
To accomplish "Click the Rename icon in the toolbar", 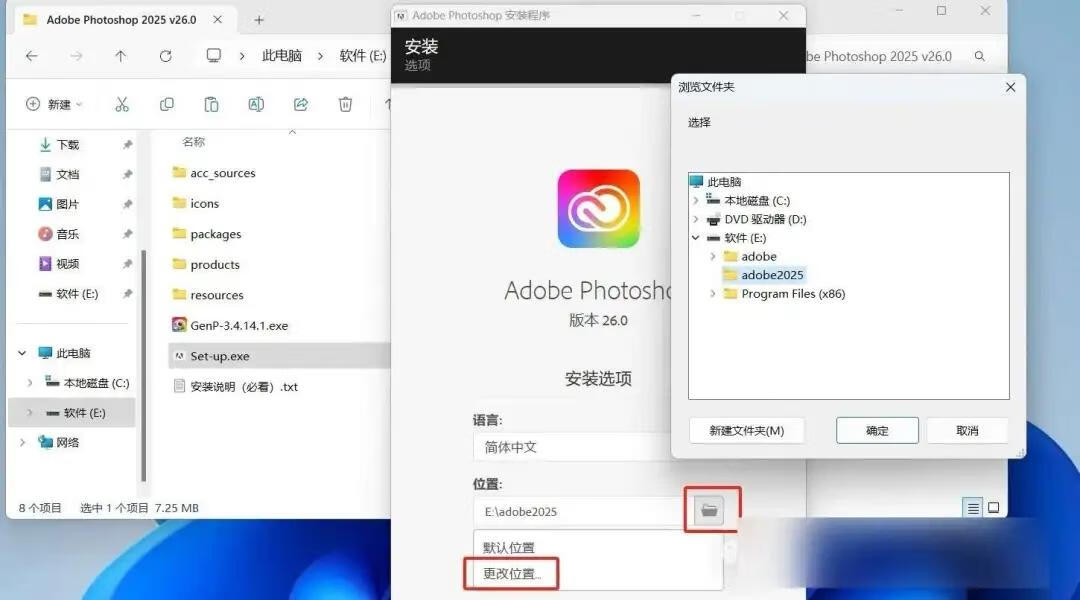I will pos(255,104).
